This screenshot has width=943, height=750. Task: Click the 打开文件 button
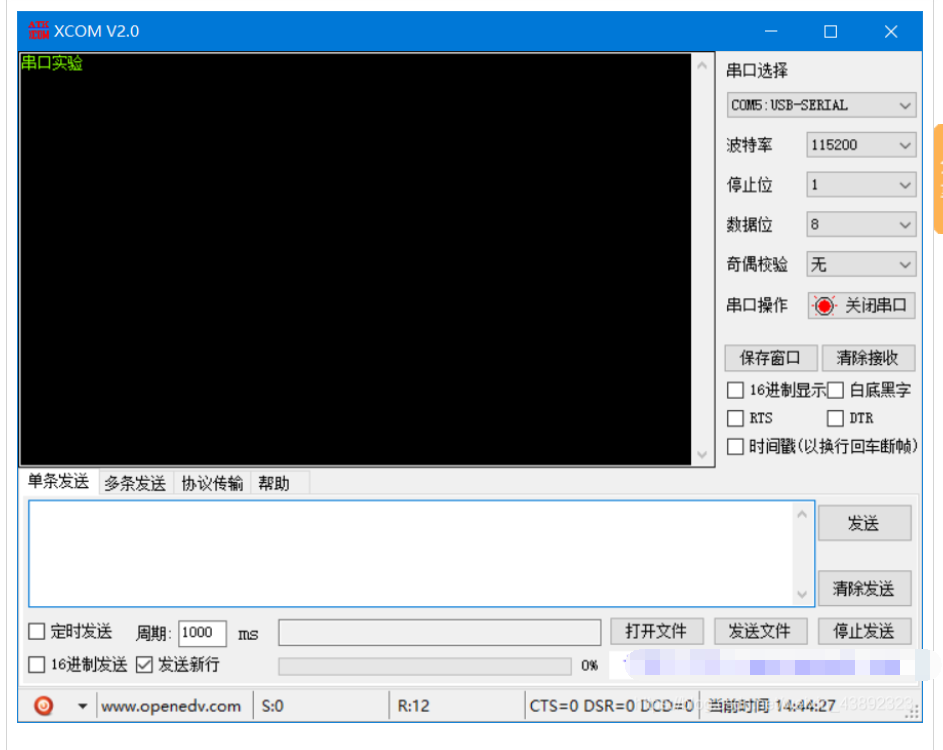pyautogui.click(x=656, y=631)
